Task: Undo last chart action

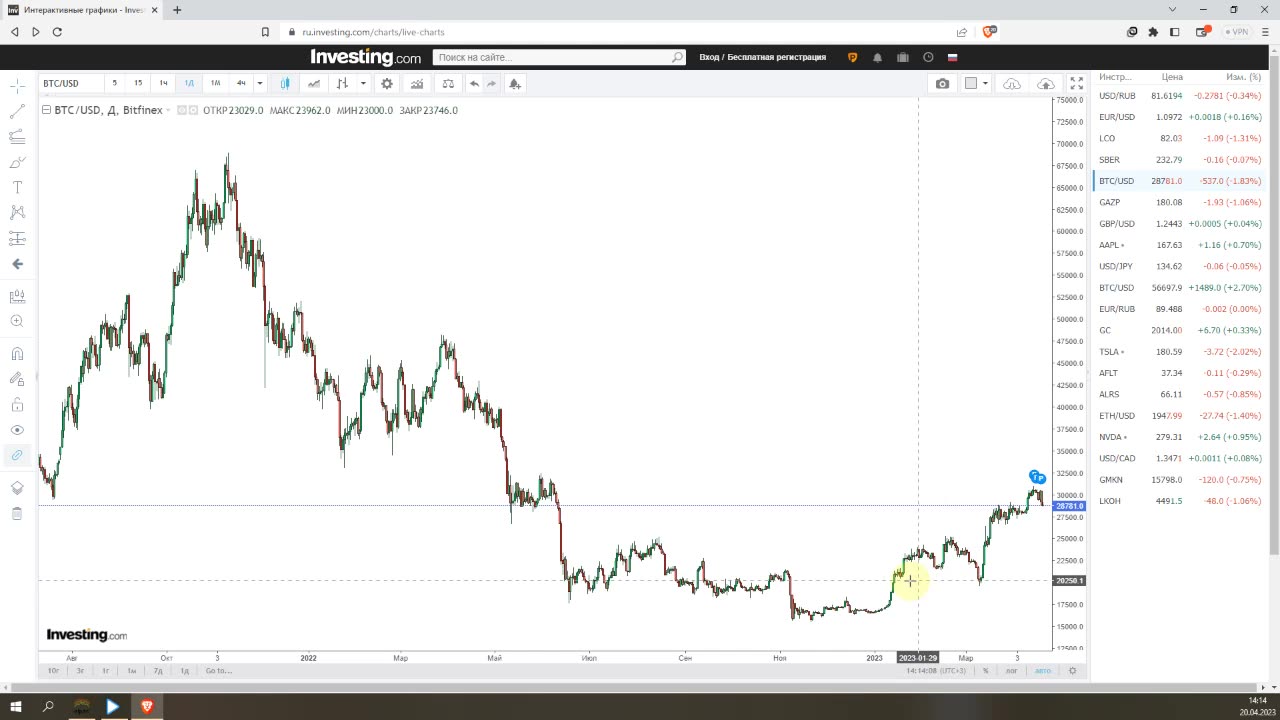Action: [x=475, y=83]
